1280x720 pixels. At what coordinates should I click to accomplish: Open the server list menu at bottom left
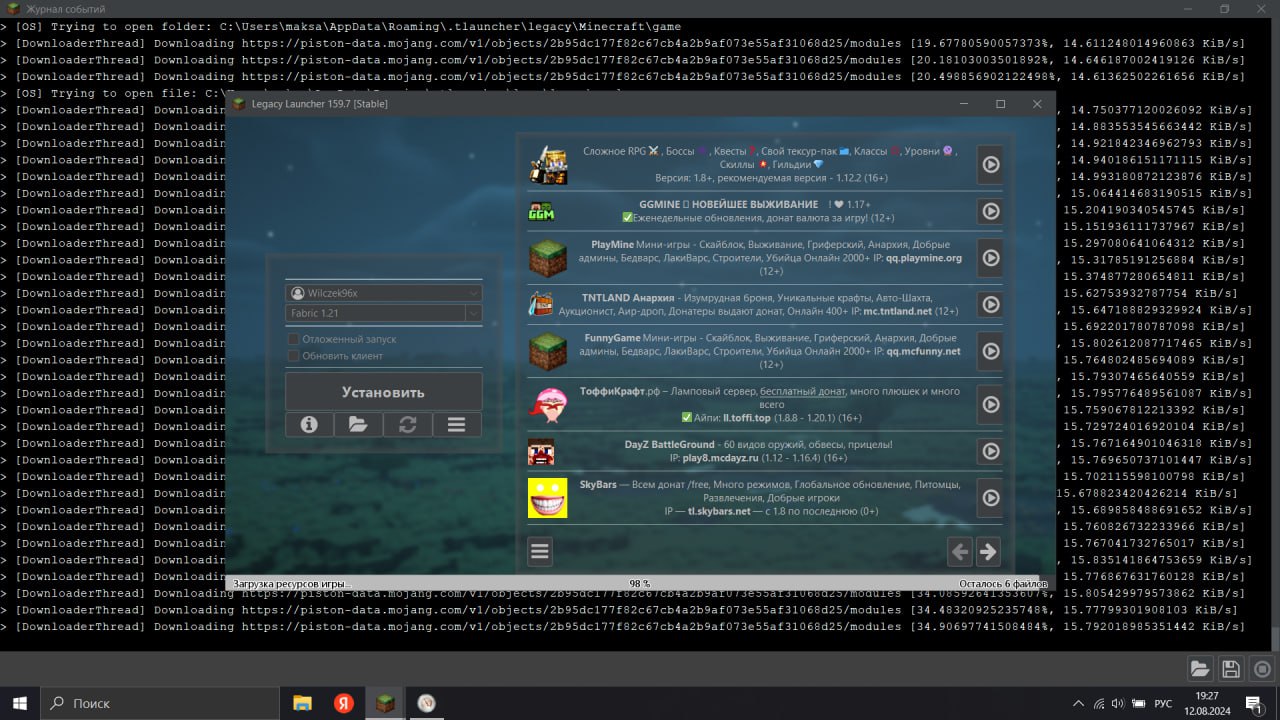click(x=540, y=551)
